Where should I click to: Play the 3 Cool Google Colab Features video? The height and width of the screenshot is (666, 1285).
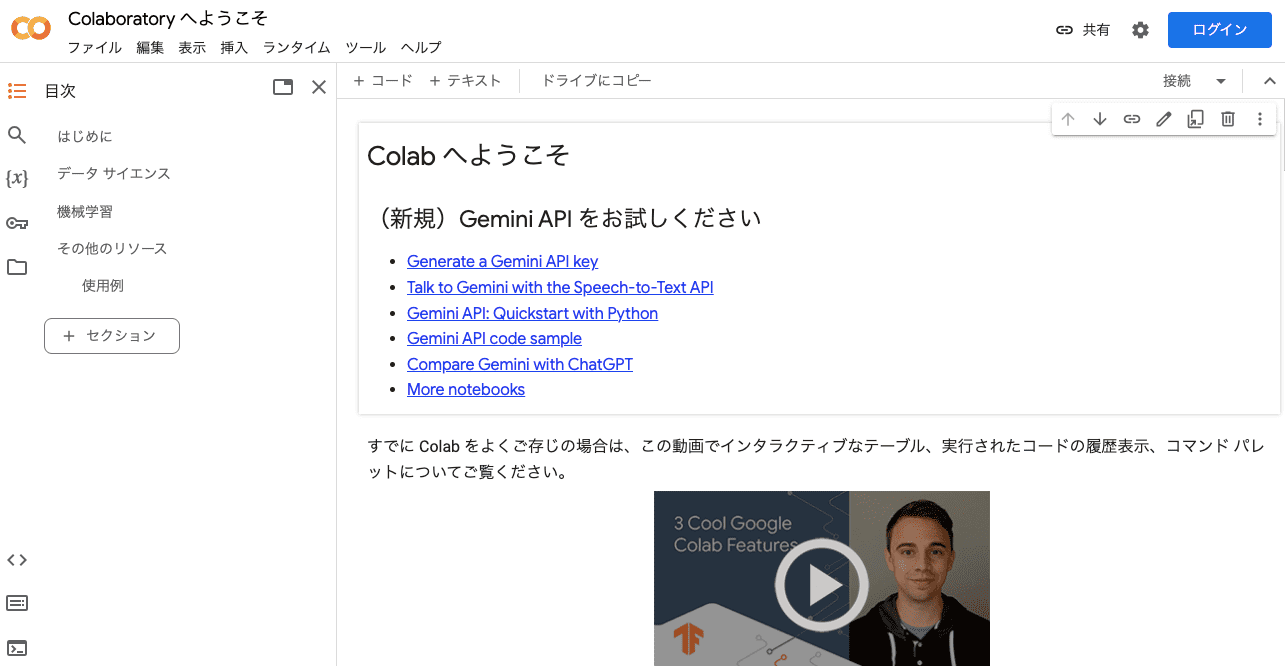[x=821, y=583]
